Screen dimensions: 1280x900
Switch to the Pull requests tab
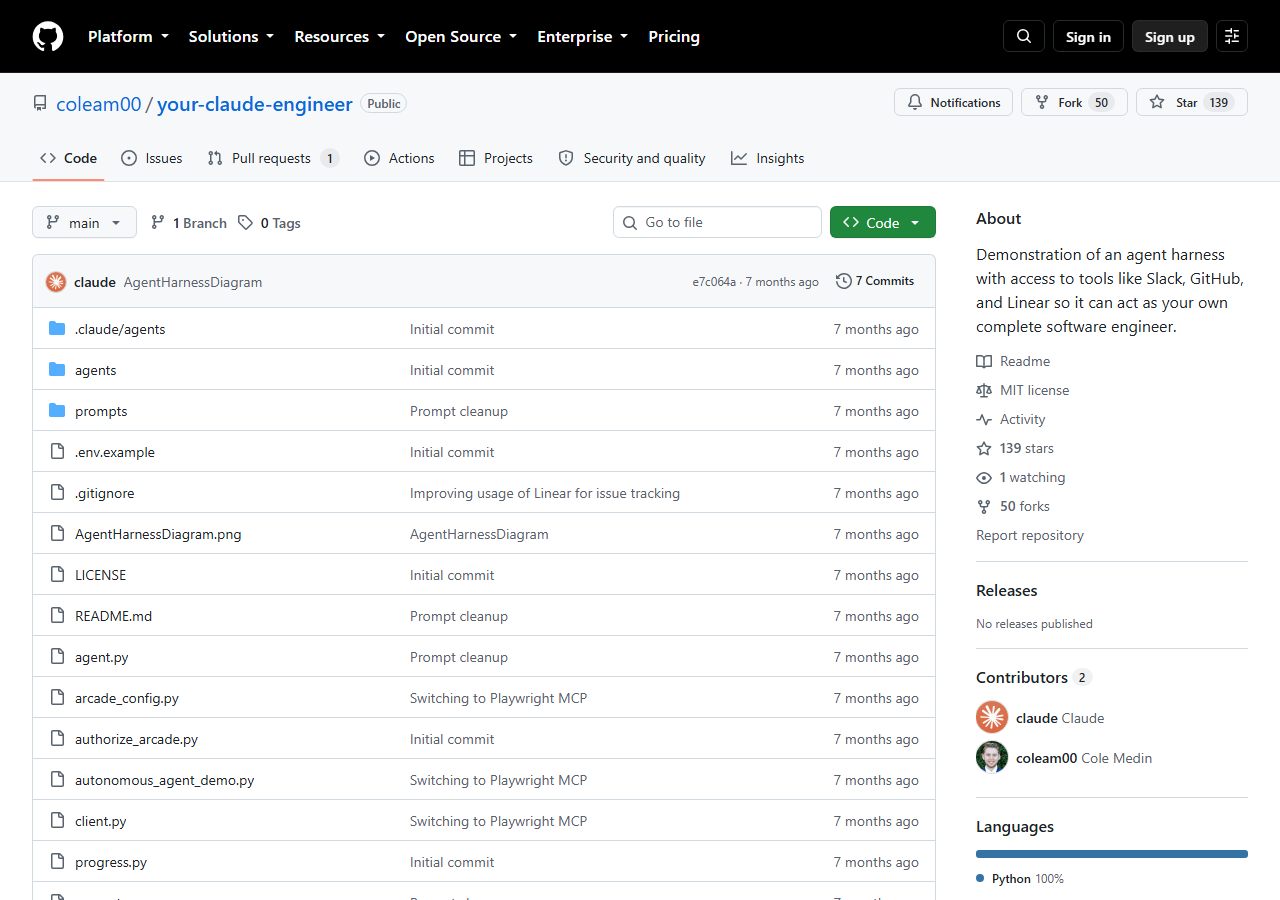273,158
